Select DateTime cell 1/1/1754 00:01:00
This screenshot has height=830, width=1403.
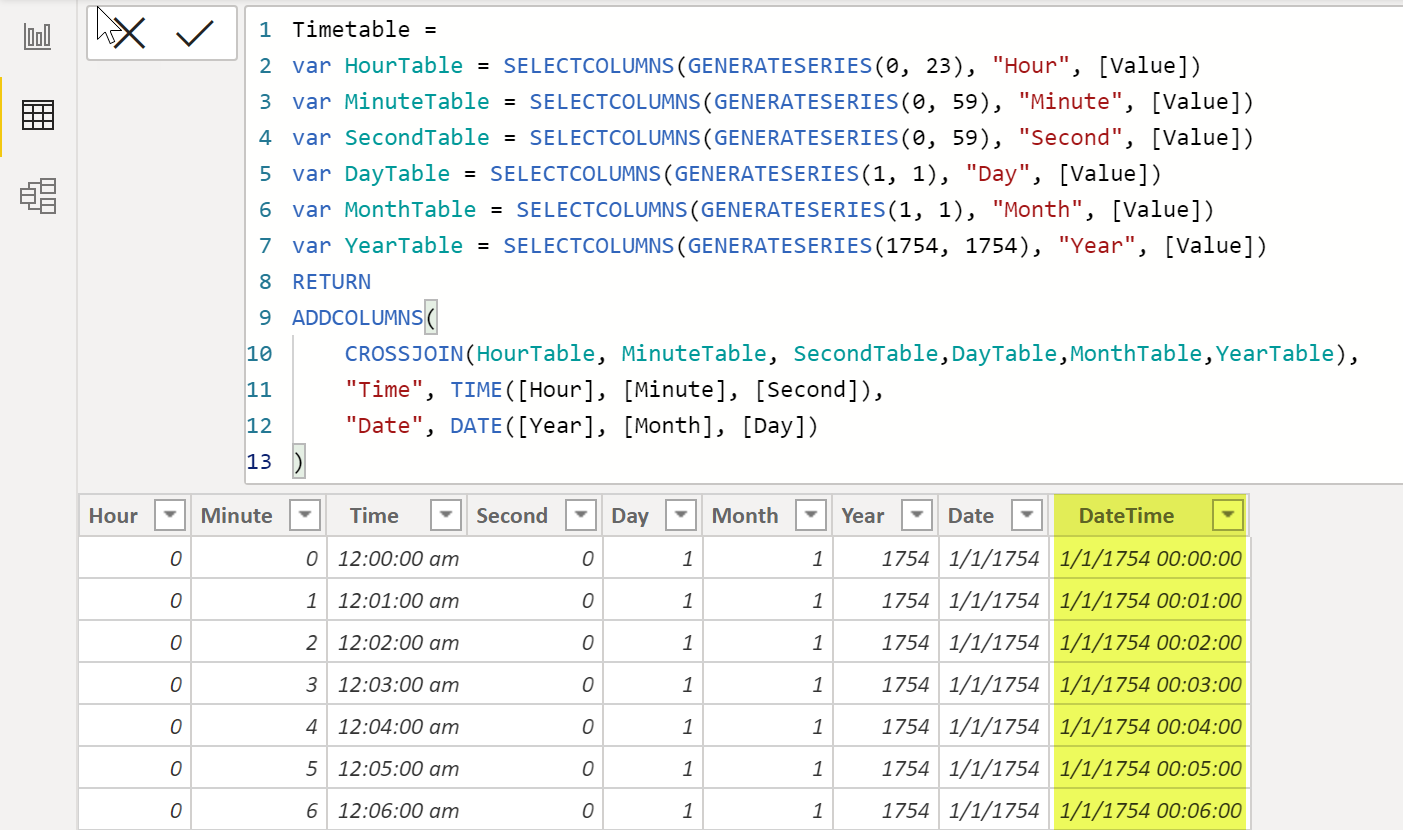(1150, 601)
